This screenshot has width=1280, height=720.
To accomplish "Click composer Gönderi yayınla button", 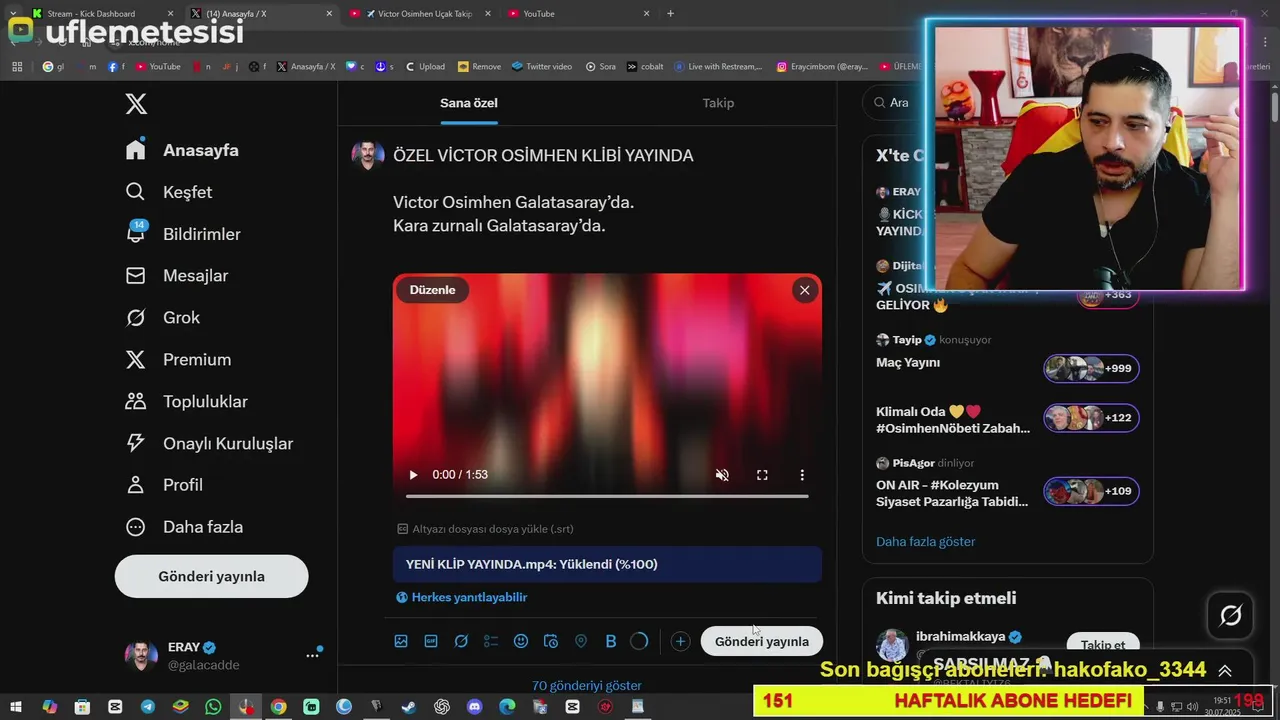I will [762, 641].
